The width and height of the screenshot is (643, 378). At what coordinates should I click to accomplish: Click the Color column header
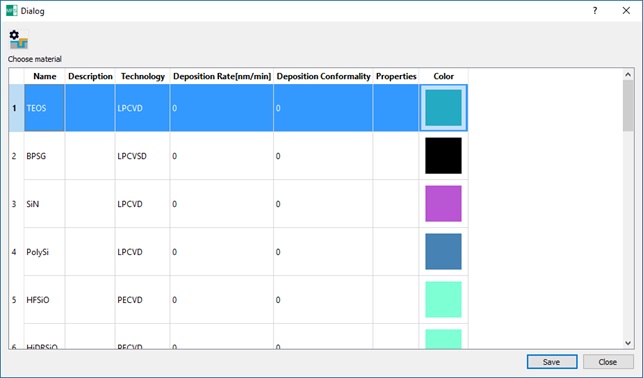[x=443, y=76]
